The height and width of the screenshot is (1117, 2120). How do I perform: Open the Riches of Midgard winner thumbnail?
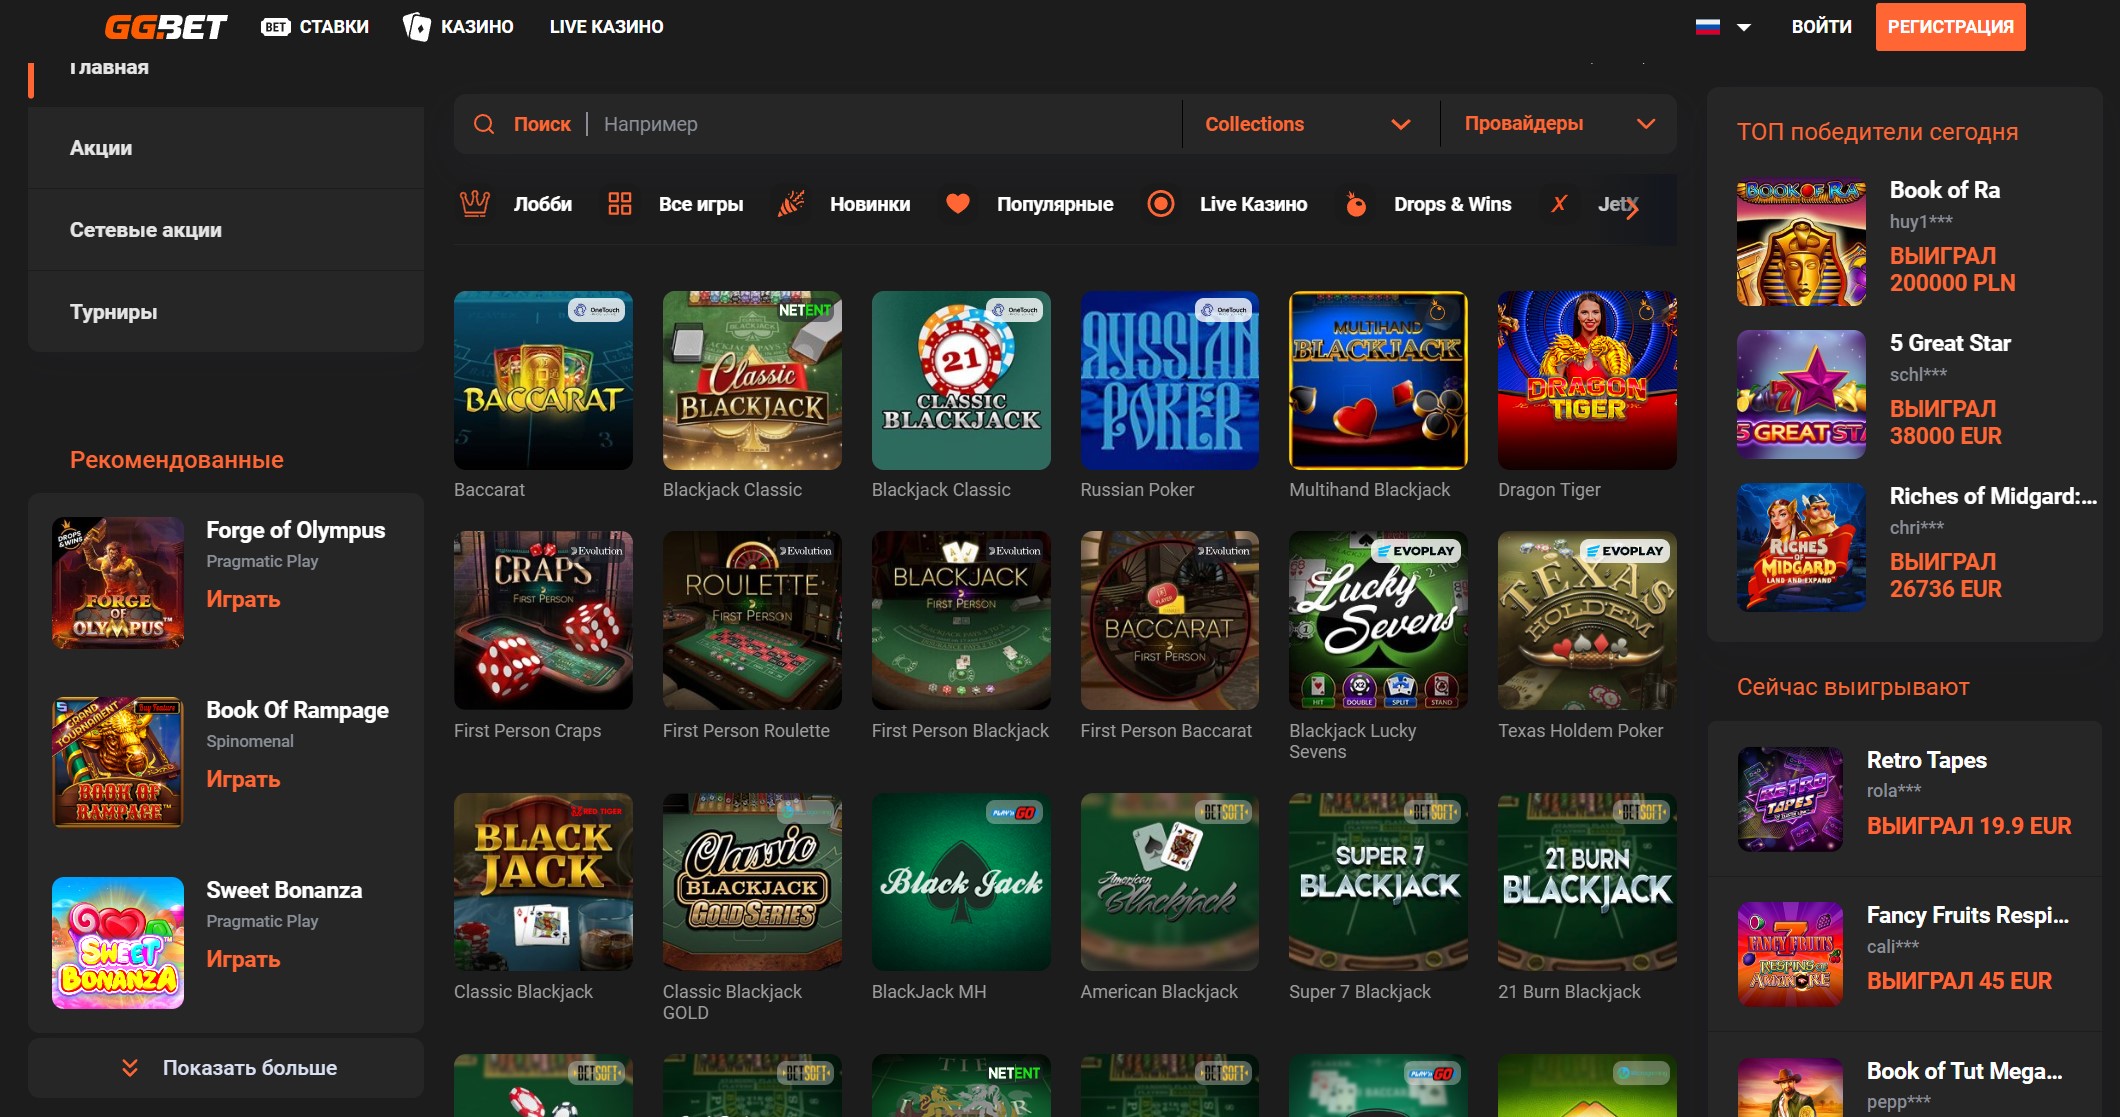pos(1801,548)
